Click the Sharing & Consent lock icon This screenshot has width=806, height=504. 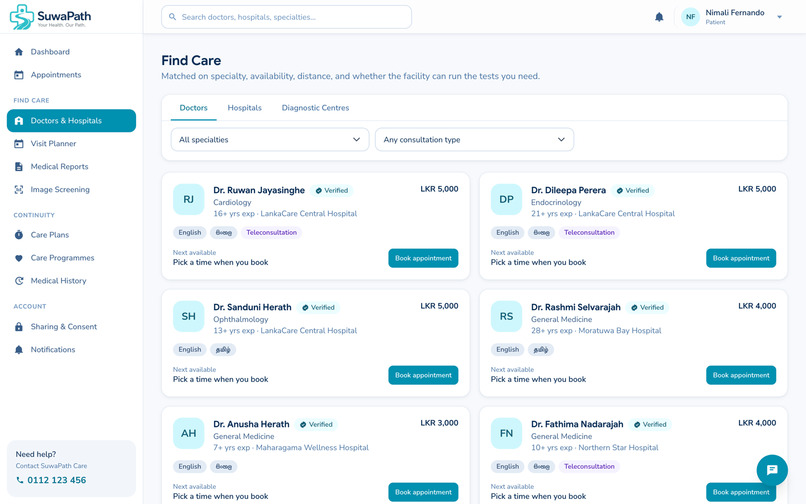[19, 327]
